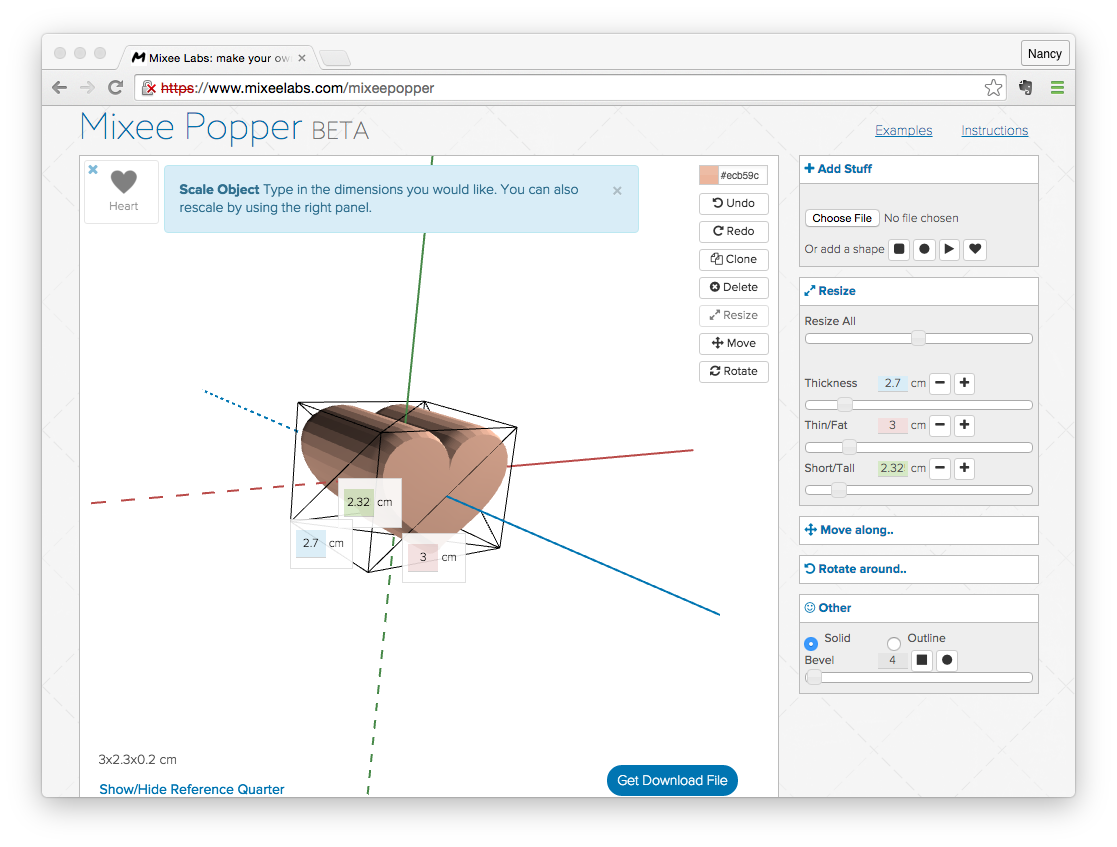
Task: Add a circle shape
Action: [x=925, y=249]
